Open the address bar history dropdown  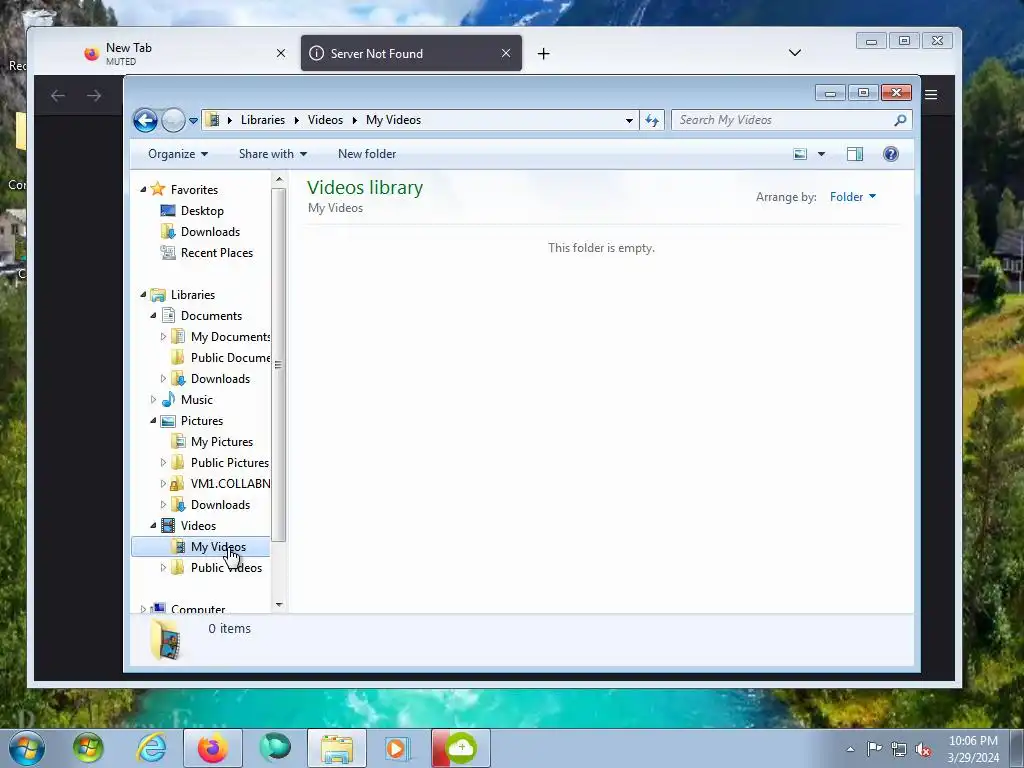629,121
